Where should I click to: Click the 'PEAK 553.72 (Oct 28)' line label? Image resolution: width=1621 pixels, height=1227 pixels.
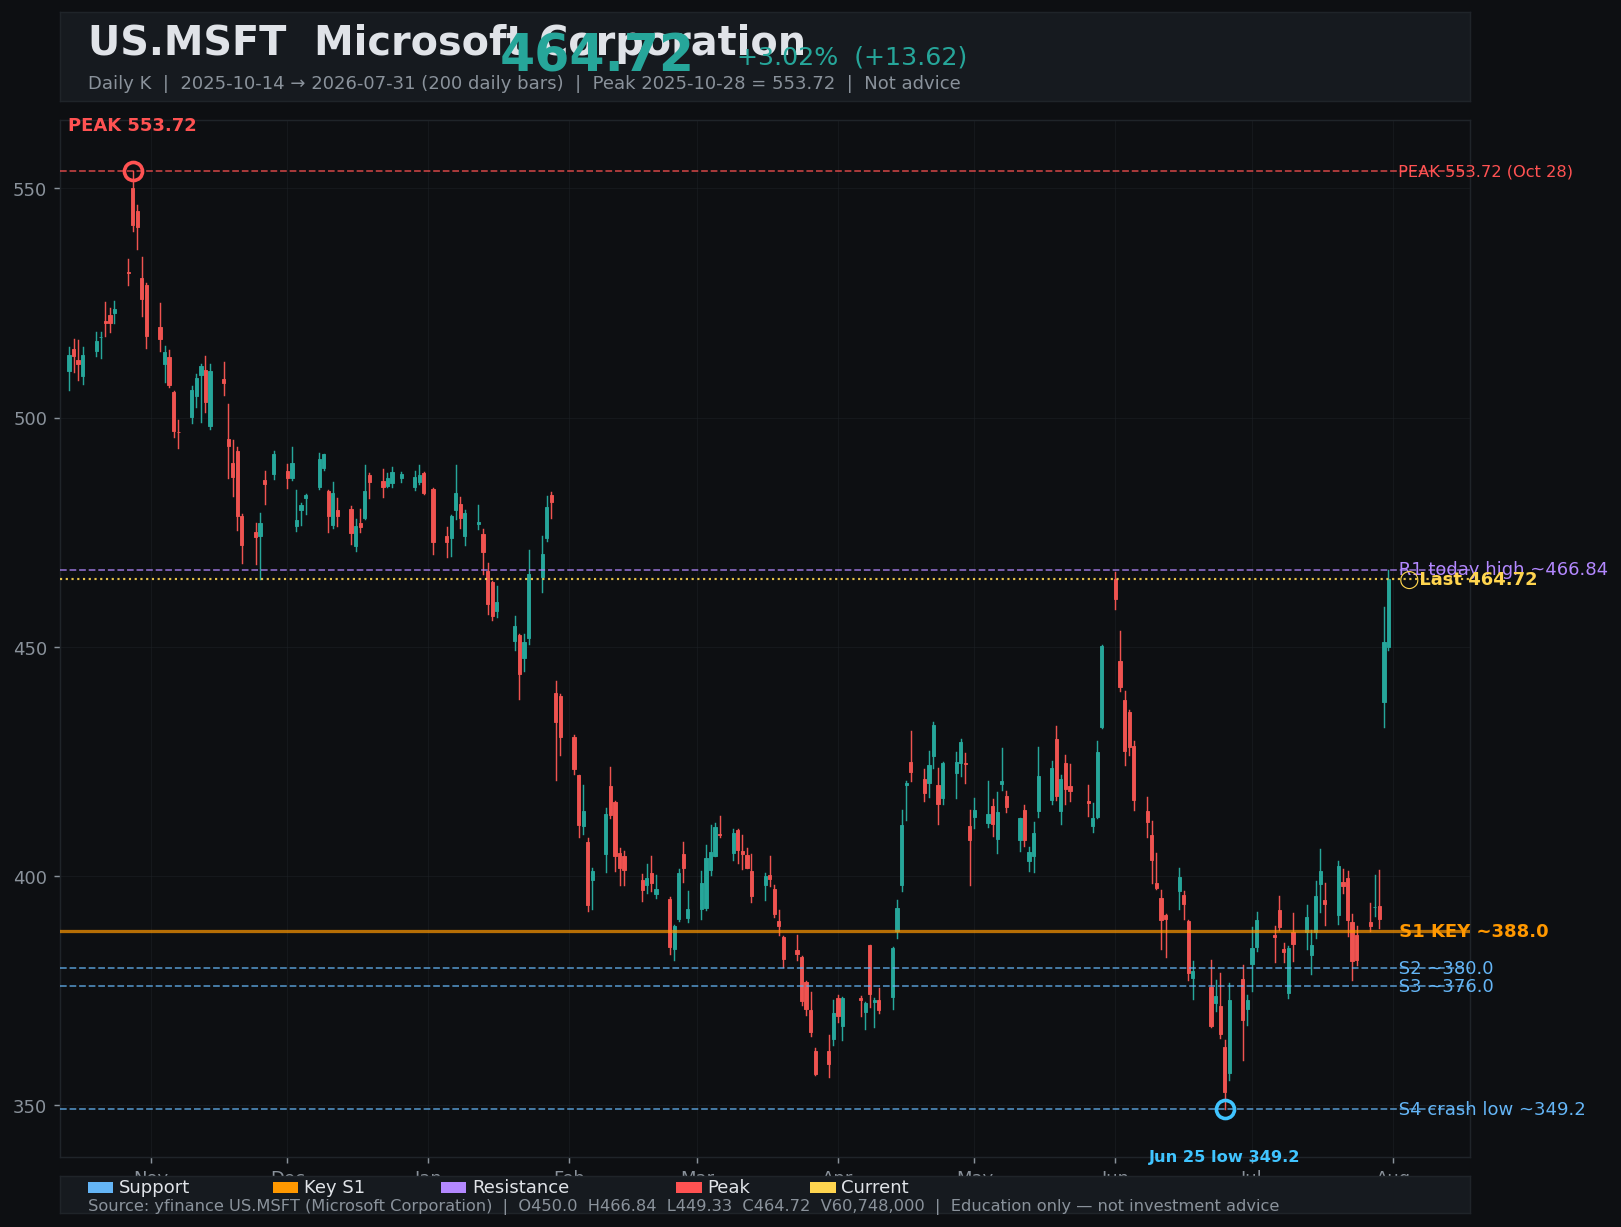tap(1485, 172)
